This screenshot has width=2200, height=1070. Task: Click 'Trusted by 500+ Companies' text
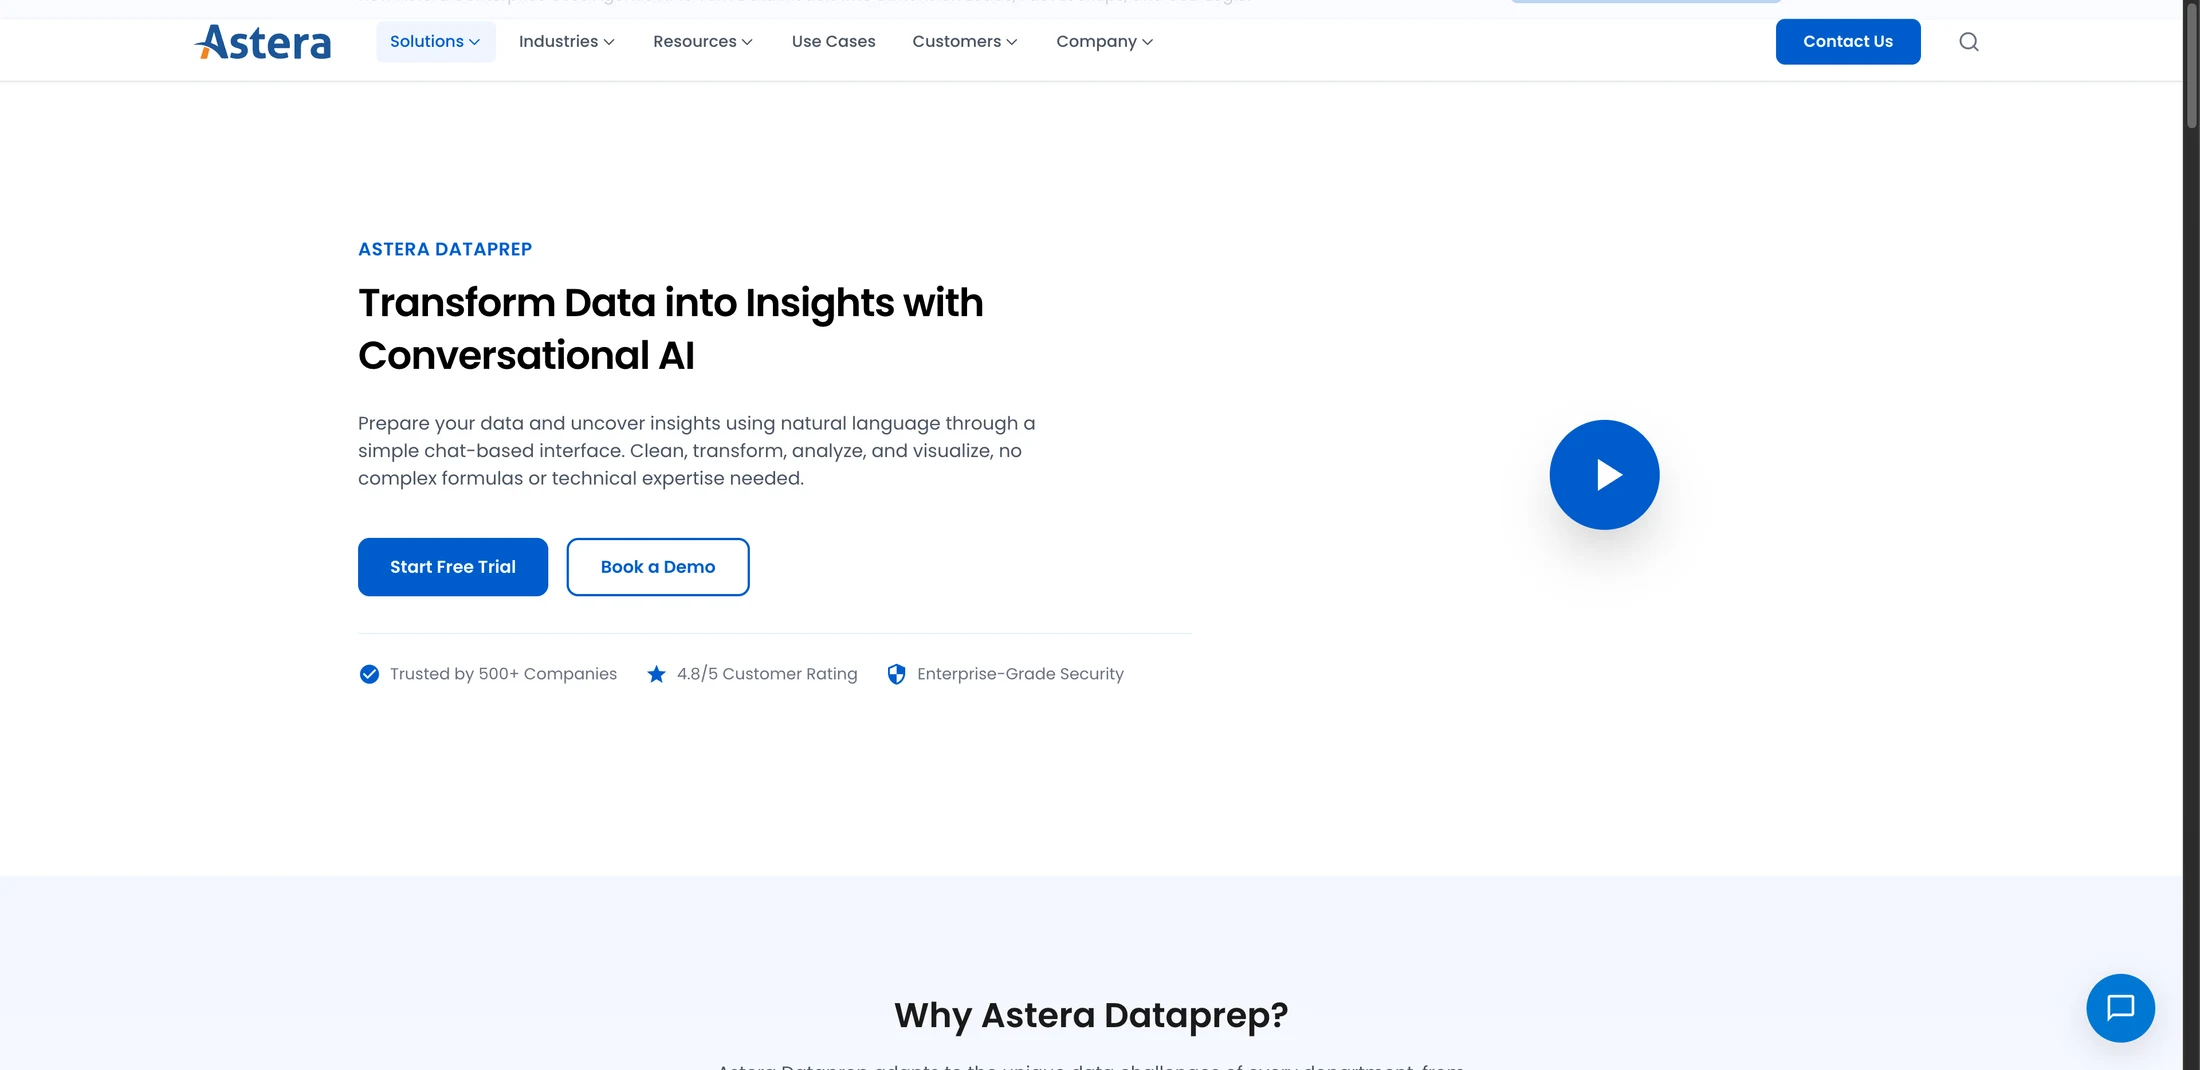coord(503,674)
